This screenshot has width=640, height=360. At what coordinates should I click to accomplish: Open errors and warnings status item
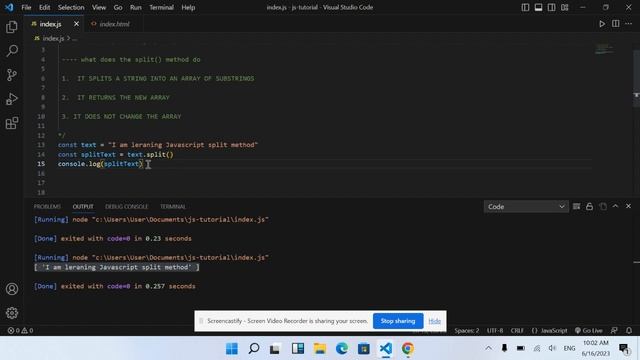click(x=20, y=331)
